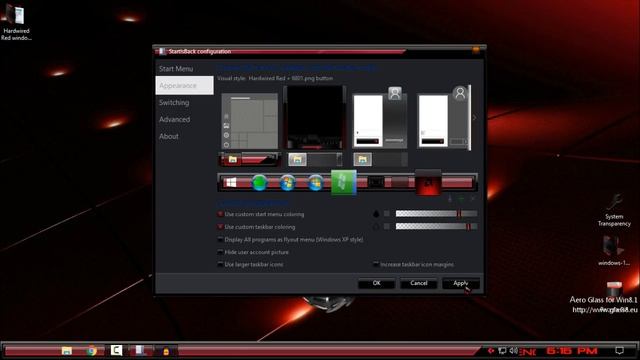Enable Display All programs as flyout menu
The width and height of the screenshot is (640, 360).
point(220,240)
